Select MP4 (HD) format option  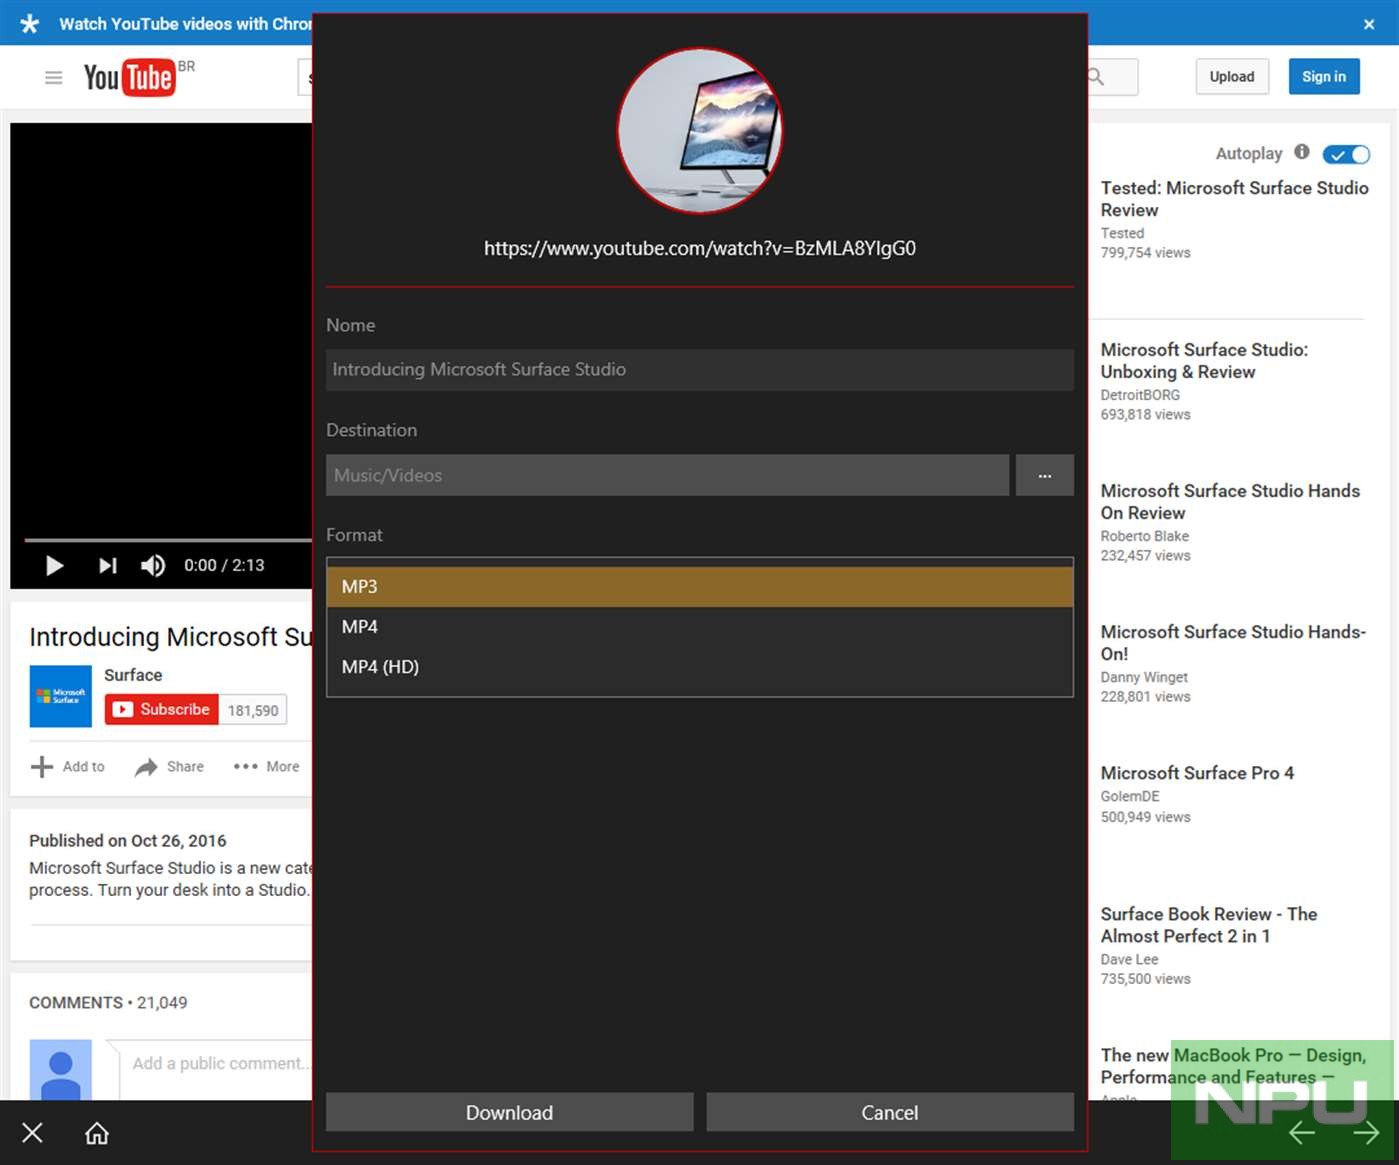coord(700,667)
